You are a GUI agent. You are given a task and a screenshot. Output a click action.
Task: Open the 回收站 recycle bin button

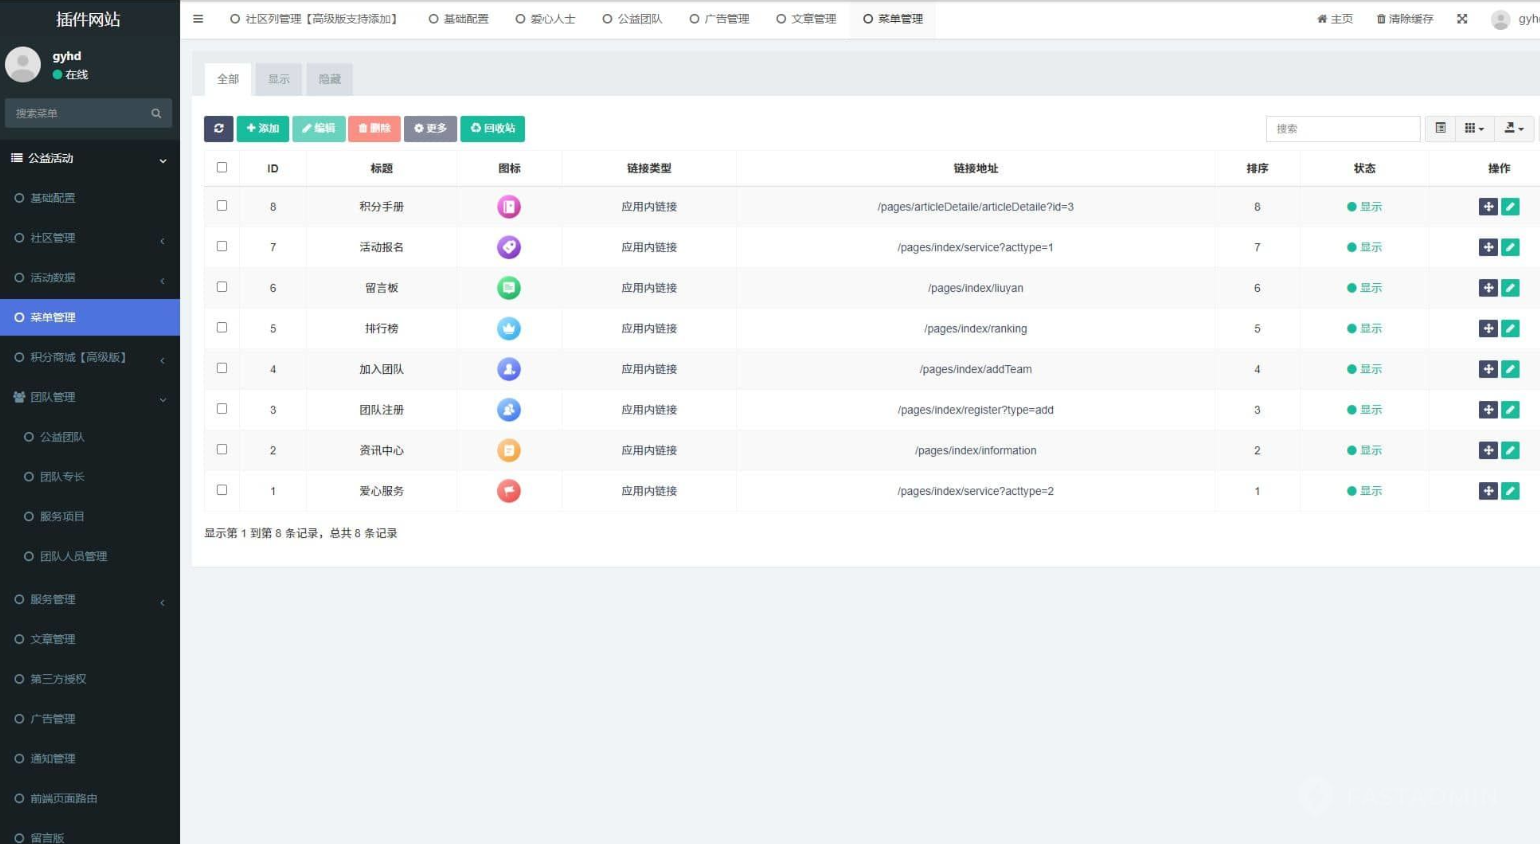click(492, 129)
